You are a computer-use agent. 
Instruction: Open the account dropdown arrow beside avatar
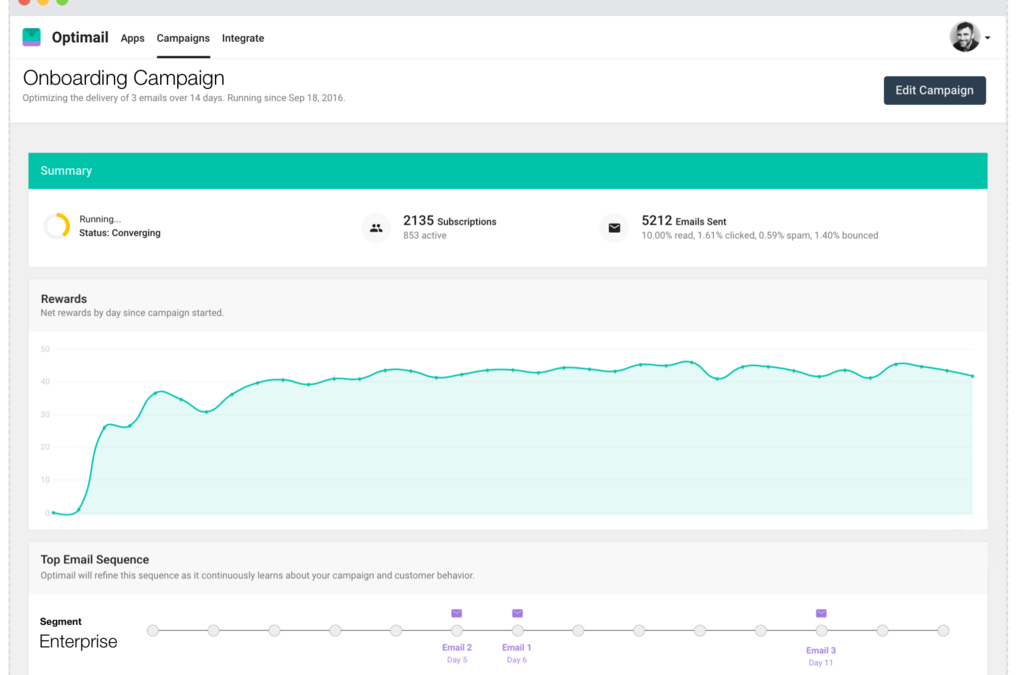pos(988,38)
